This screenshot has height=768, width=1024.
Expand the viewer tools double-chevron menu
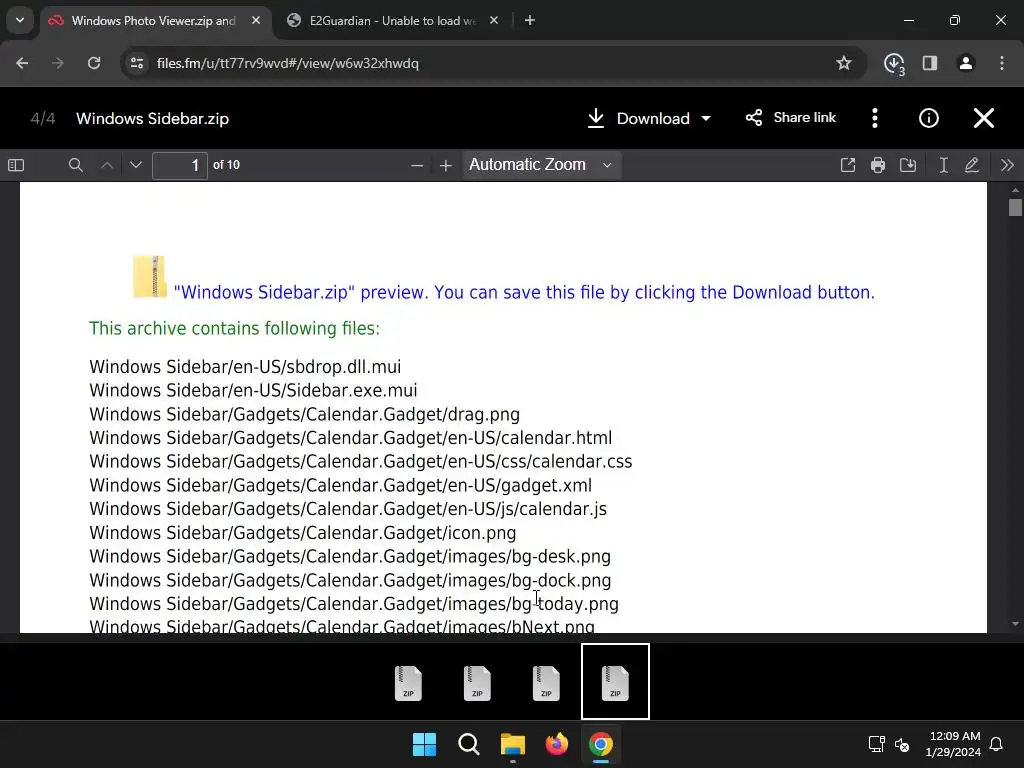(x=1007, y=165)
